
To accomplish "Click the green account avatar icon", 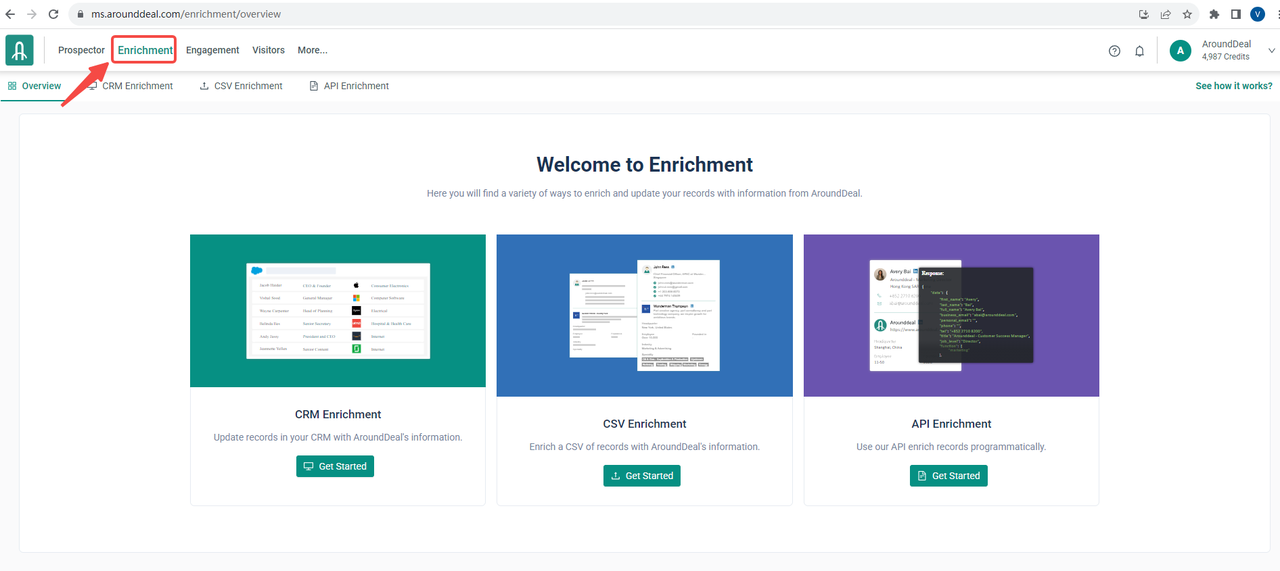I will point(1180,51).
